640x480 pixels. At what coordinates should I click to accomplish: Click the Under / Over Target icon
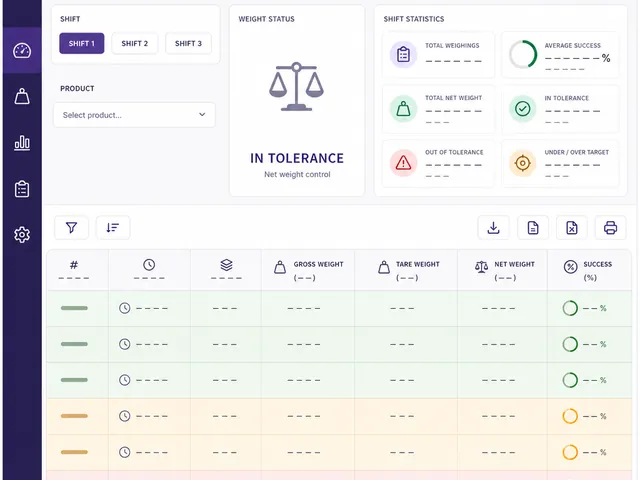pos(522,163)
